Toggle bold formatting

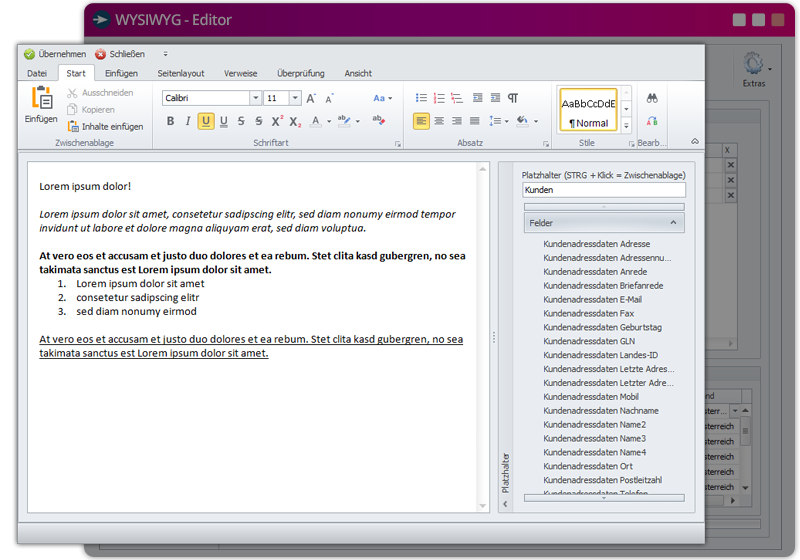(170, 121)
